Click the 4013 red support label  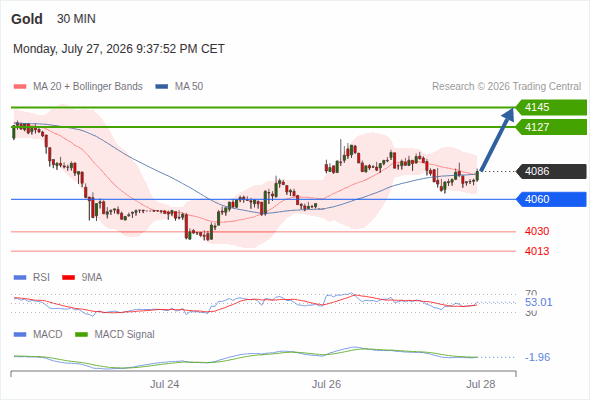[537, 251]
